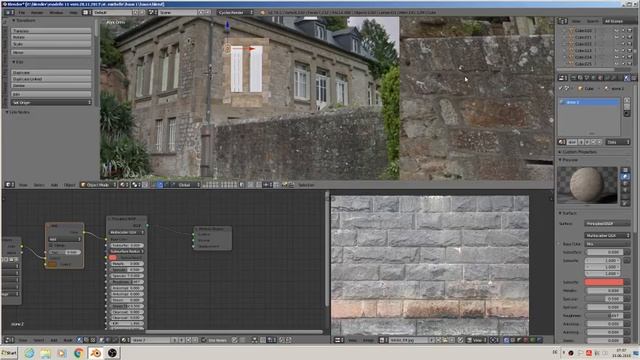640x360 pixels.
Task: Open the viewport shading selector icon
Action: 124,185
